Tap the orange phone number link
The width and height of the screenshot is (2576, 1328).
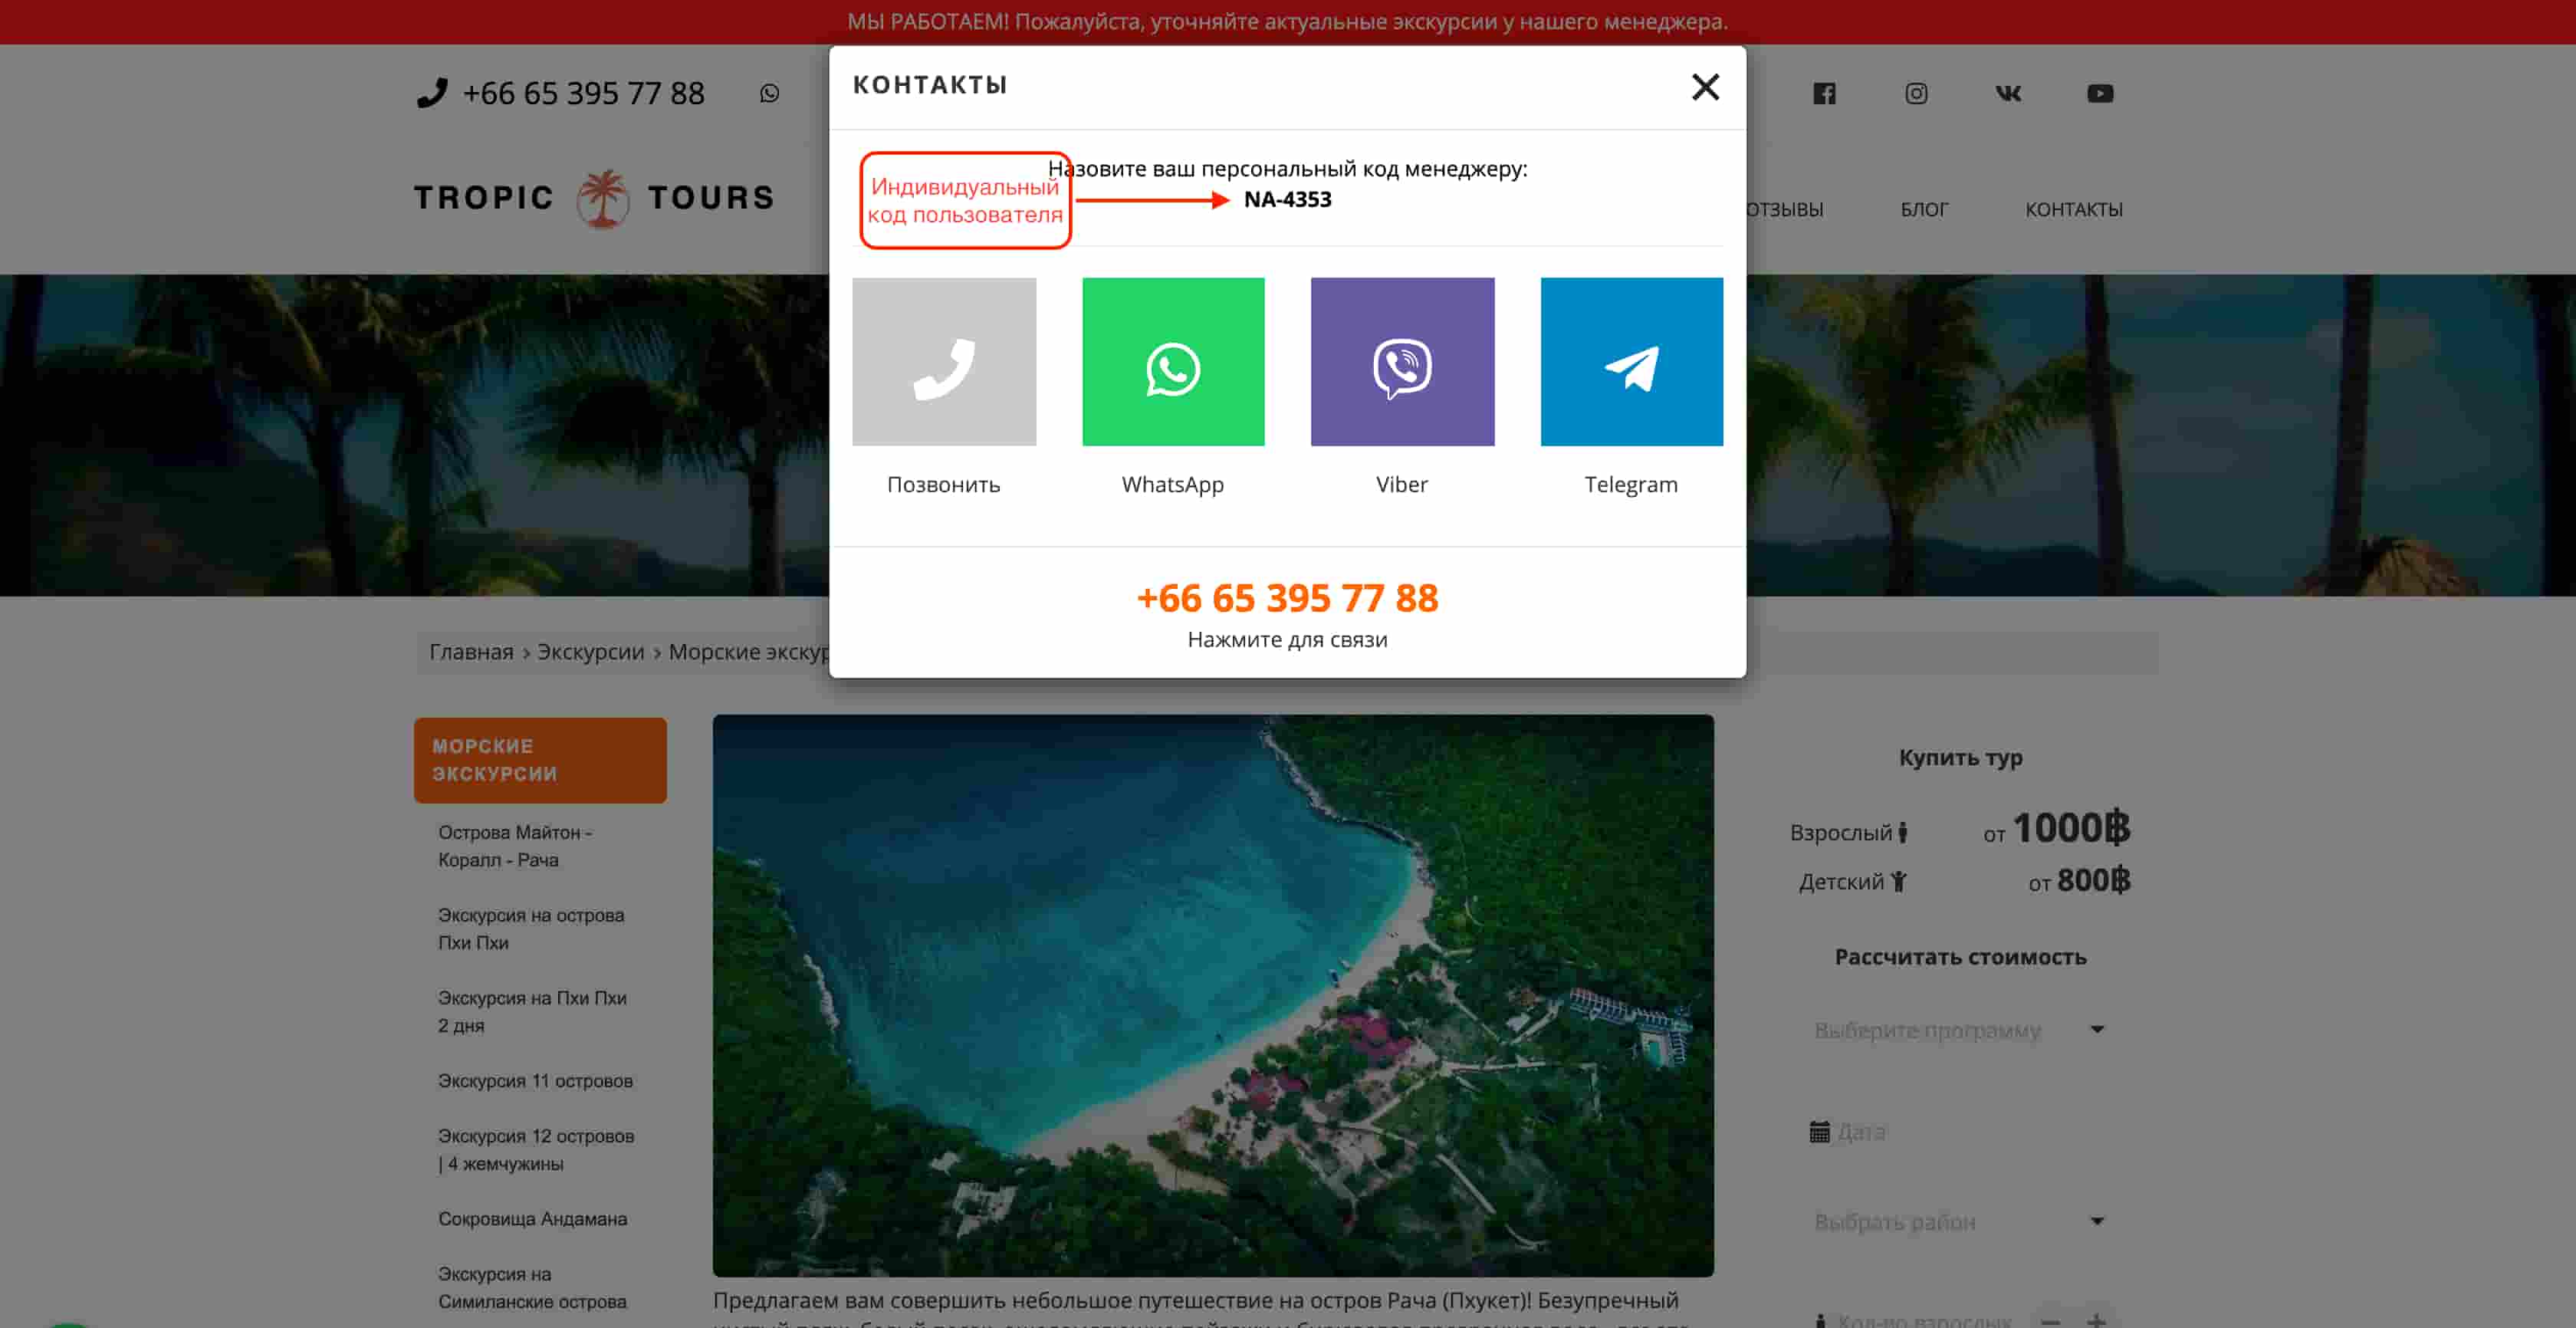1287,598
